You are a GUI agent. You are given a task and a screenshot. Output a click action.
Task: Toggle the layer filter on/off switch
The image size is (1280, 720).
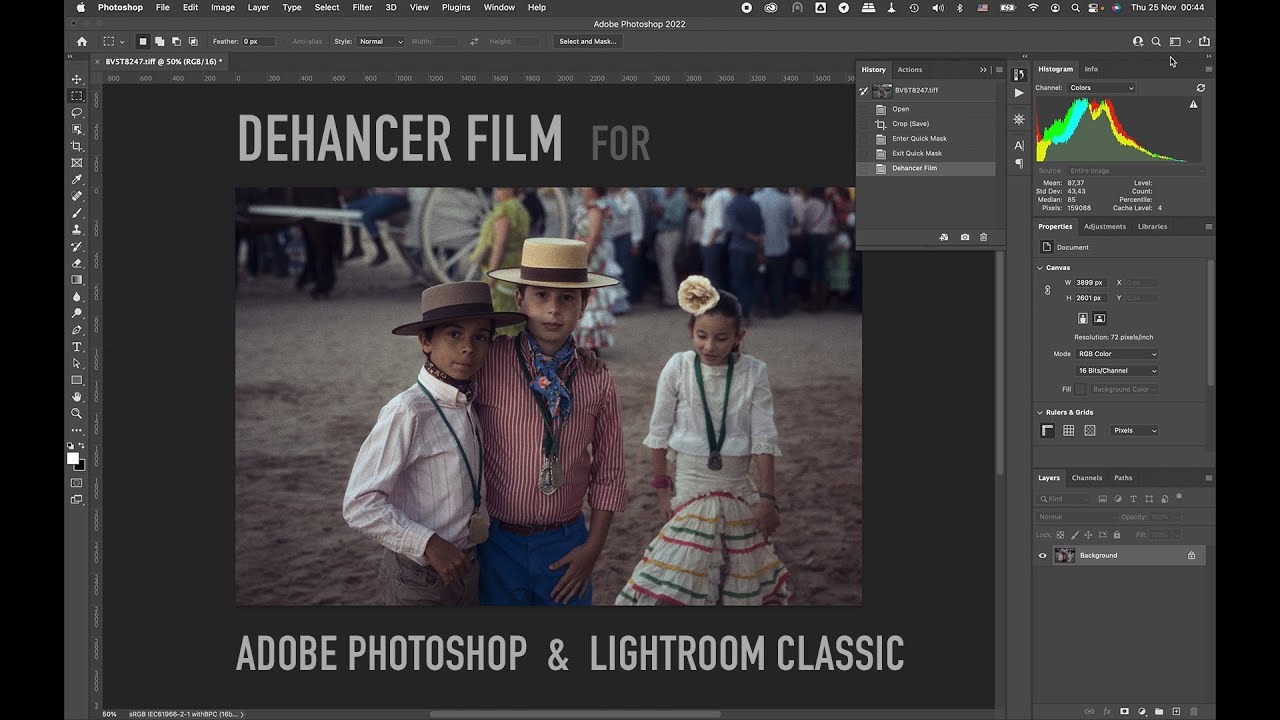click(1179, 497)
